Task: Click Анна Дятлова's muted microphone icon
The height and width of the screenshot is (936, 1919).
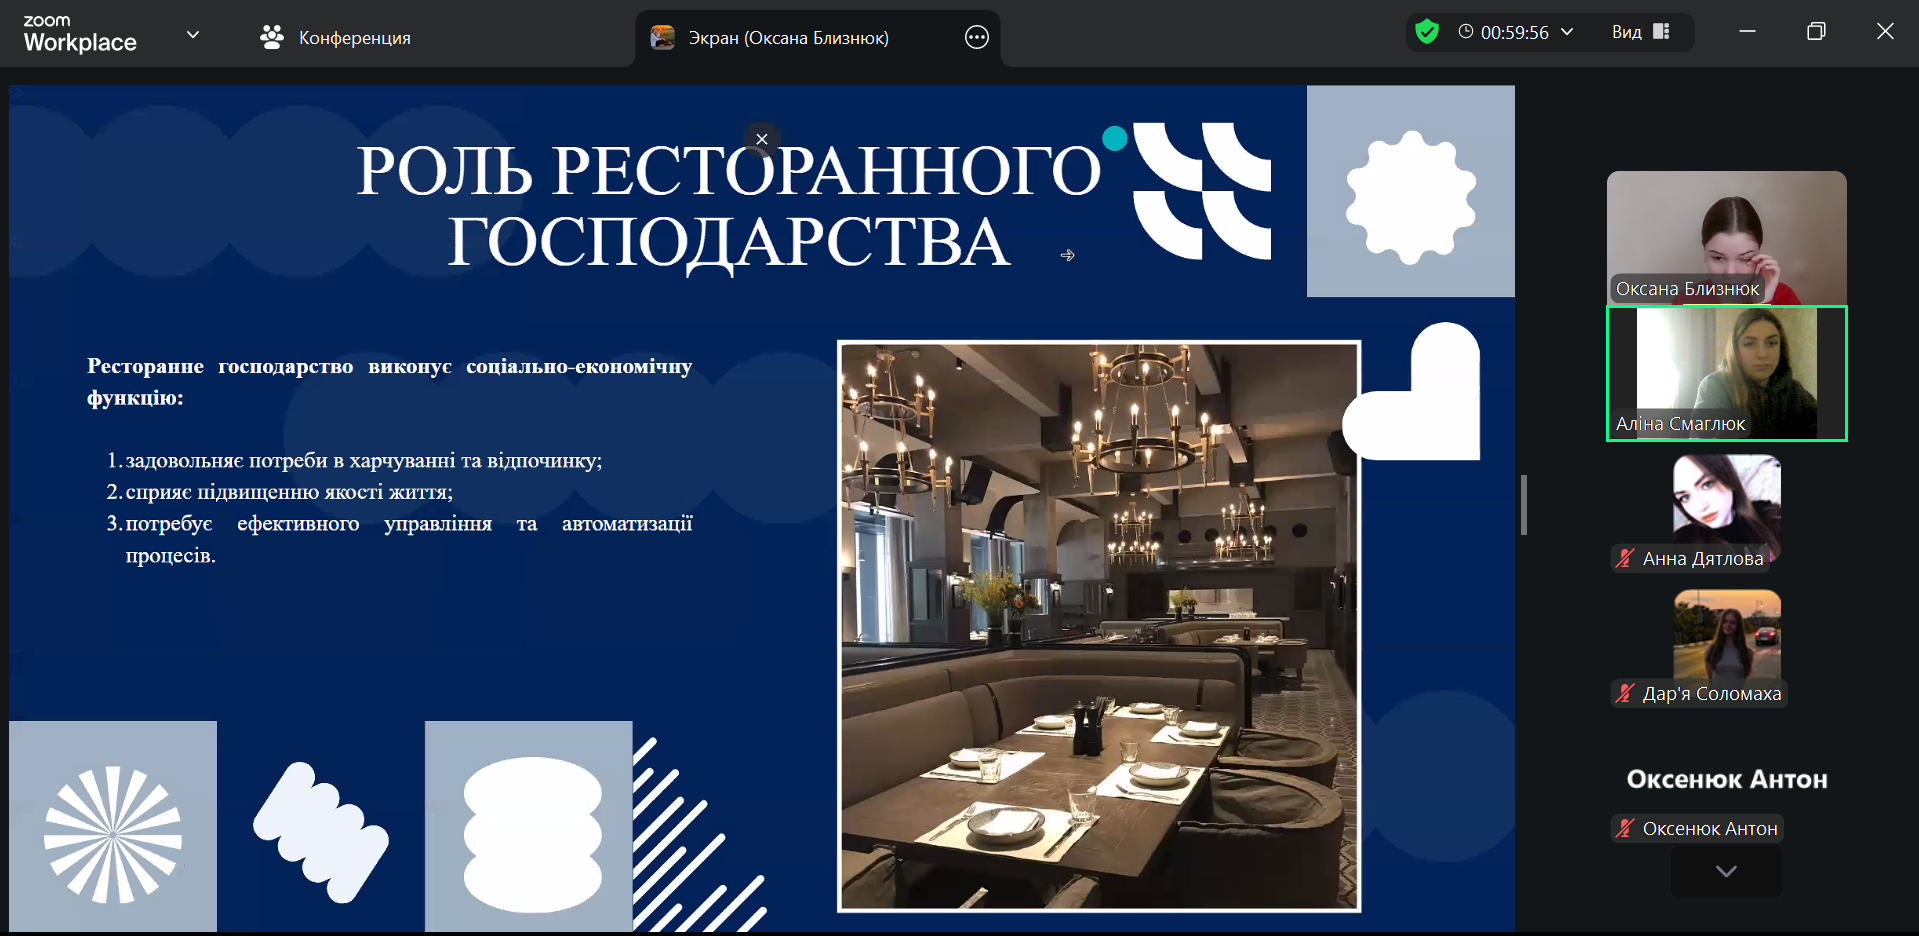Action: (1625, 558)
